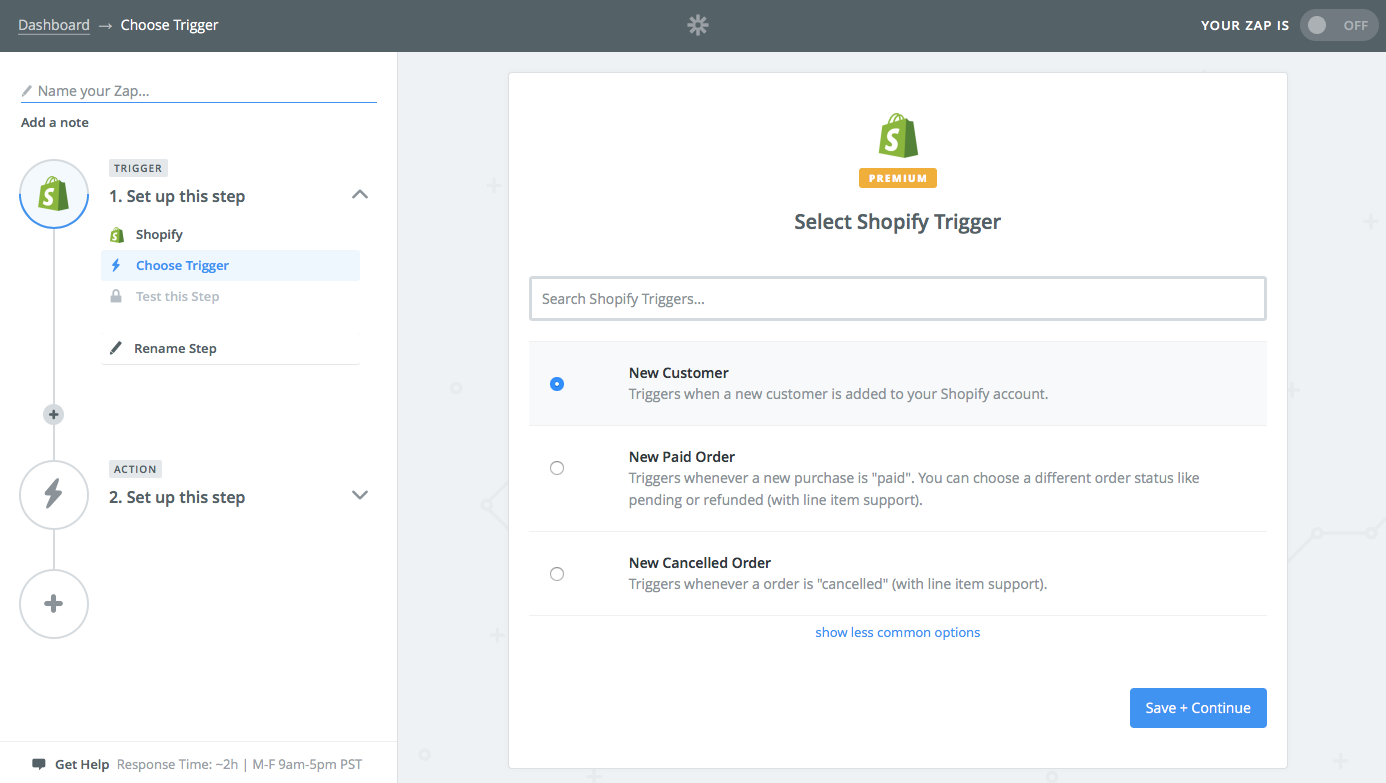Image resolution: width=1386 pixels, height=783 pixels.
Task: Click the pencil icon beside Name your Zap
Action: 27,91
